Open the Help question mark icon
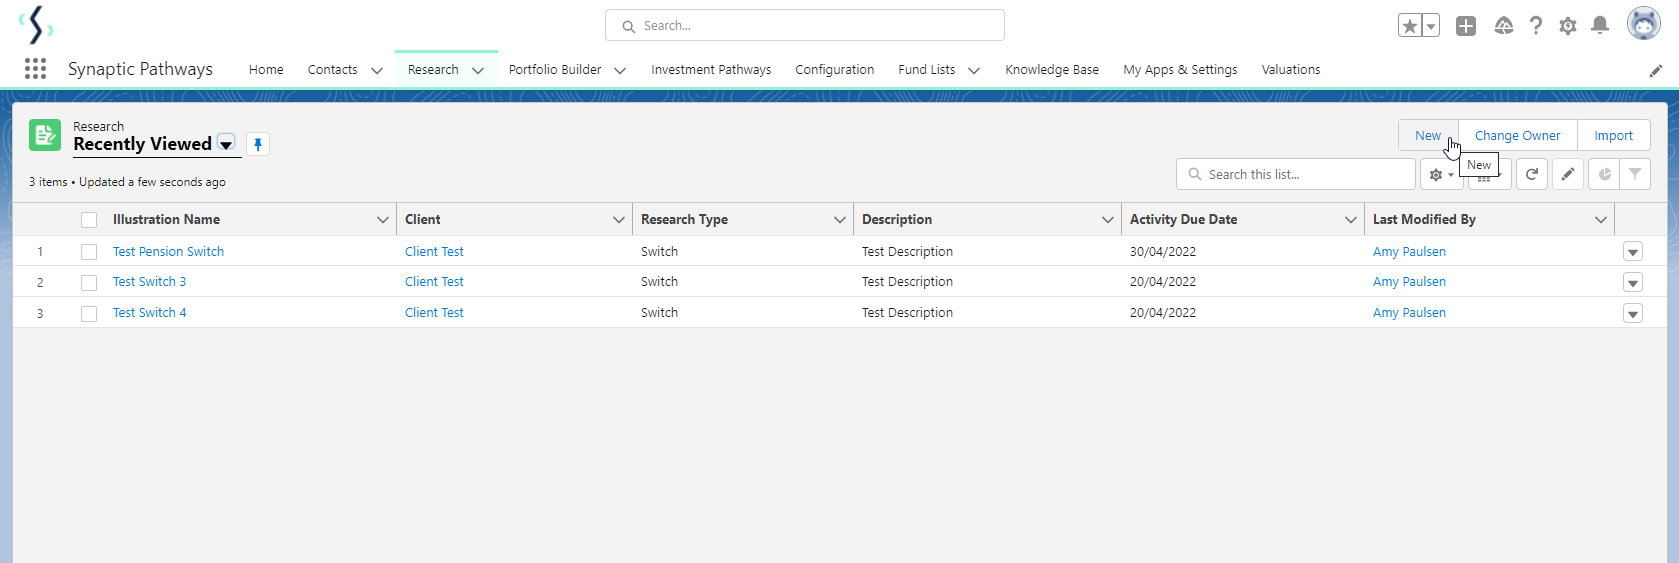The image size is (1679, 563). pyautogui.click(x=1536, y=26)
